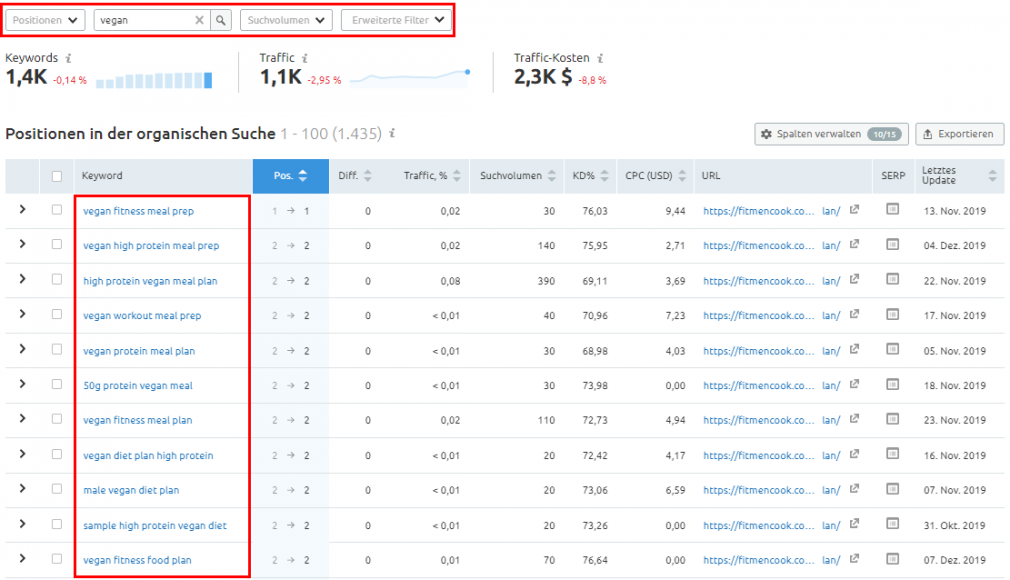This screenshot has width=1010, height=580.
Task: View SERP snapshot for male vegan diet plan
Action: click(x=892, y=488)
